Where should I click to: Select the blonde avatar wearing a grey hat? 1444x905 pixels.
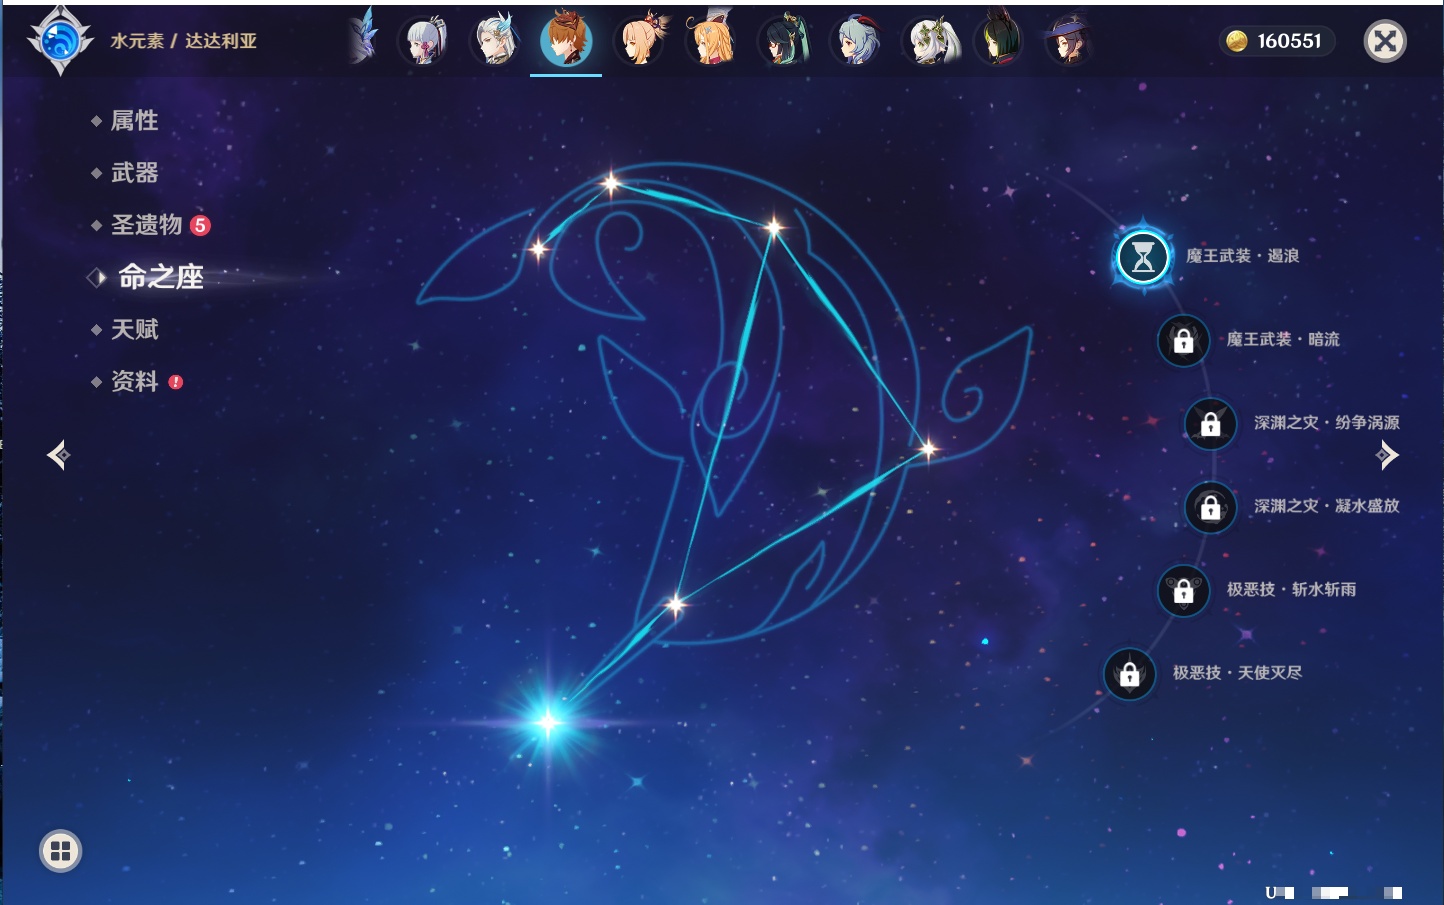(711, 41)
